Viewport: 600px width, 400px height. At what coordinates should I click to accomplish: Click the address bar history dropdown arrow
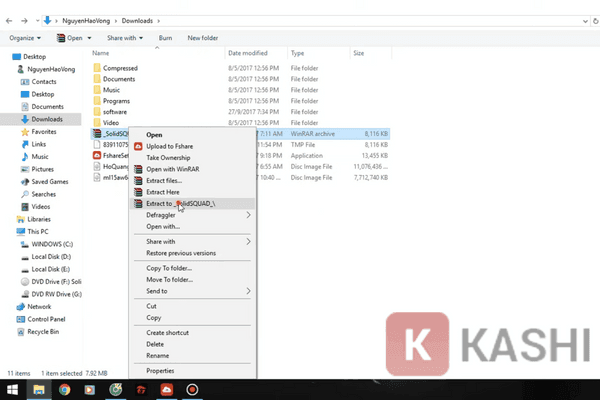[x=585, y=21]
